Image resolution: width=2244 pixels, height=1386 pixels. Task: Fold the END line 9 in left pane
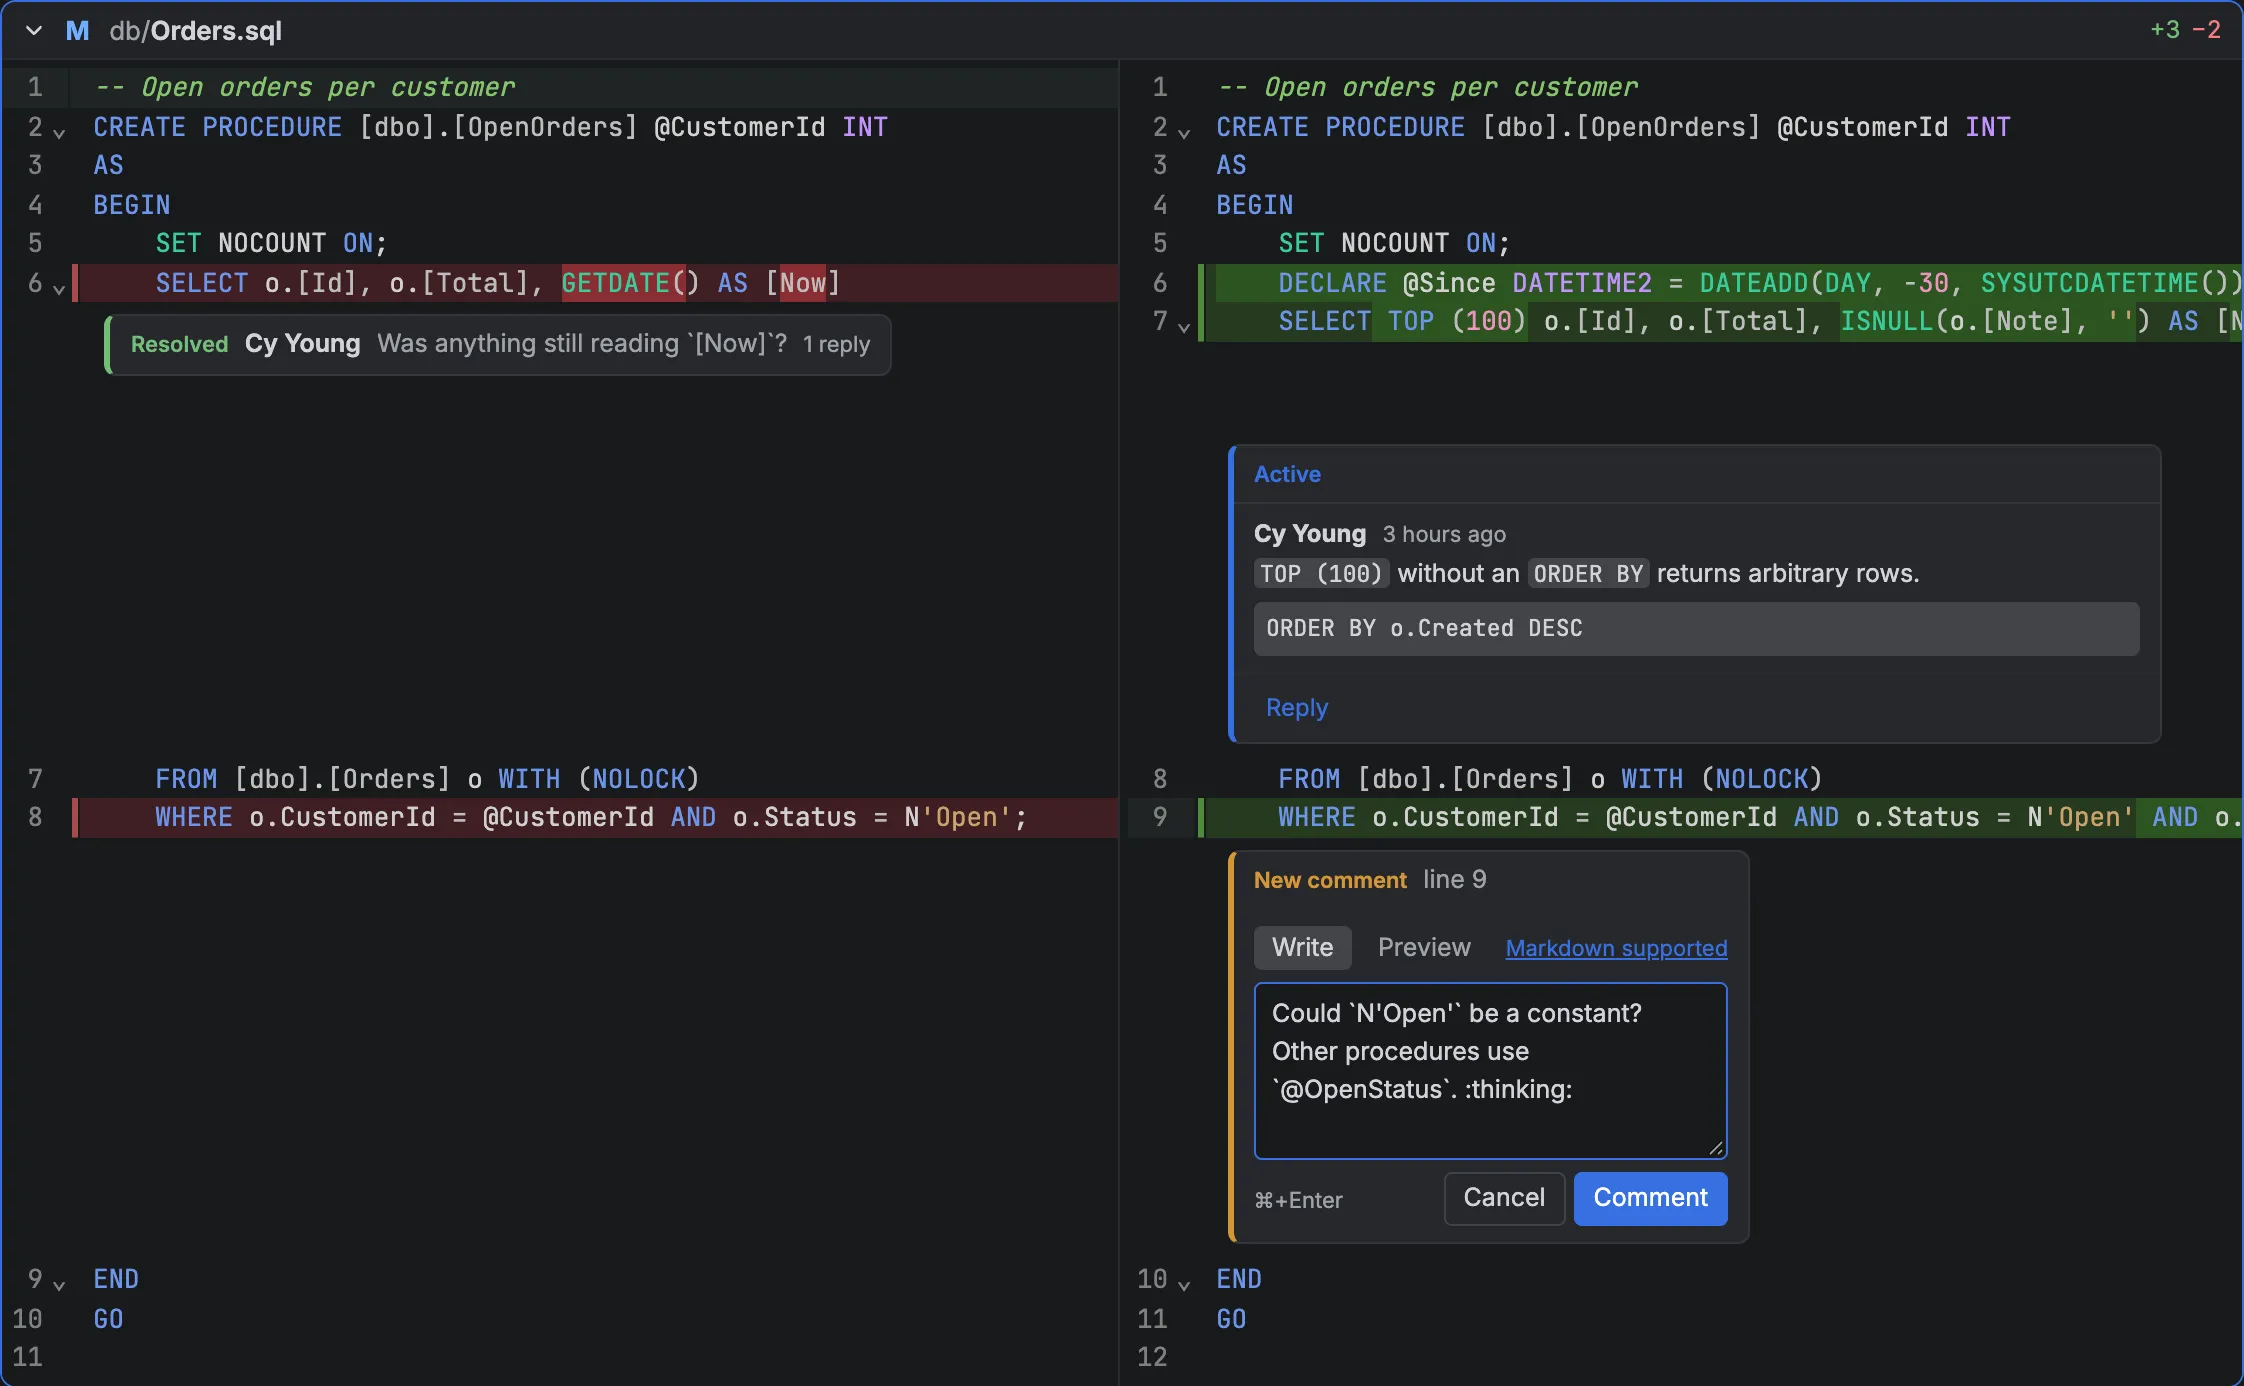point(59,1284)
